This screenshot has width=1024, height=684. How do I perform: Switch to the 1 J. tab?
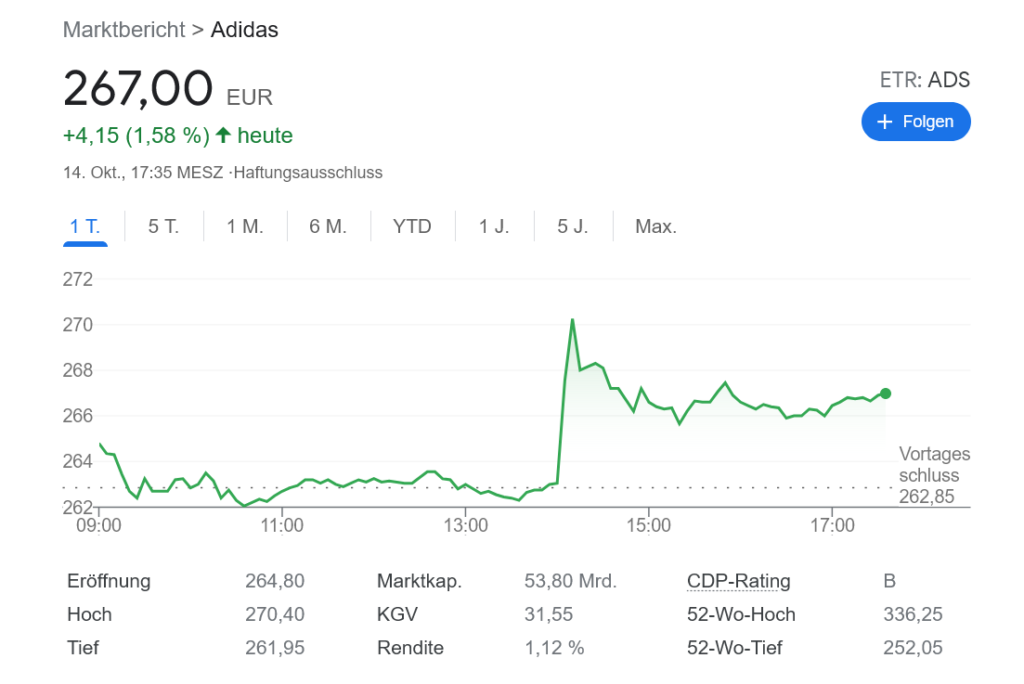click(x=494, y=227)
